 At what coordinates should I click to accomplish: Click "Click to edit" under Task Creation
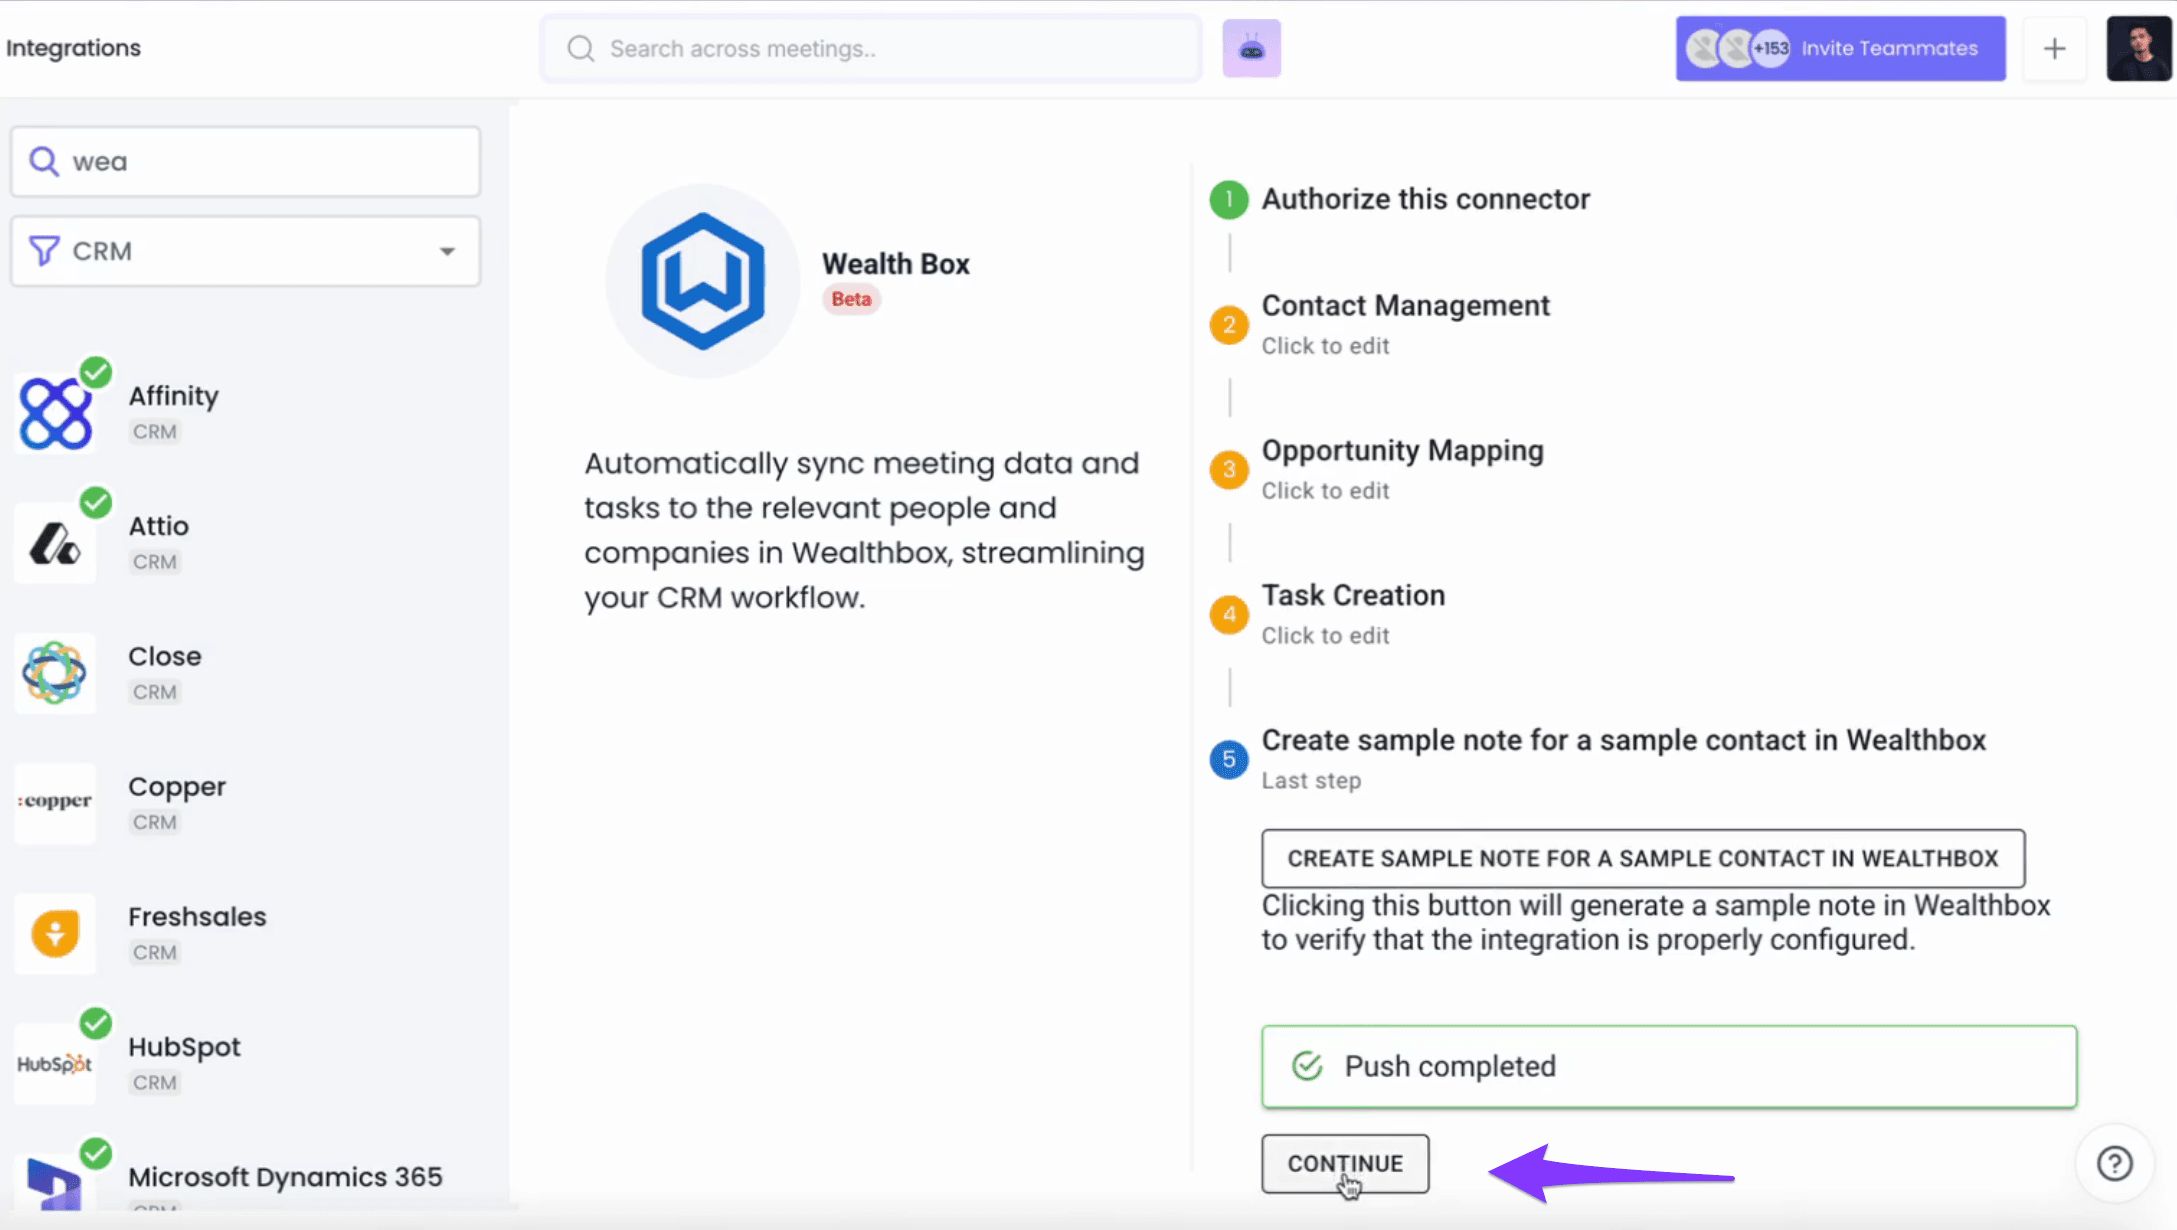point(1325,636)
